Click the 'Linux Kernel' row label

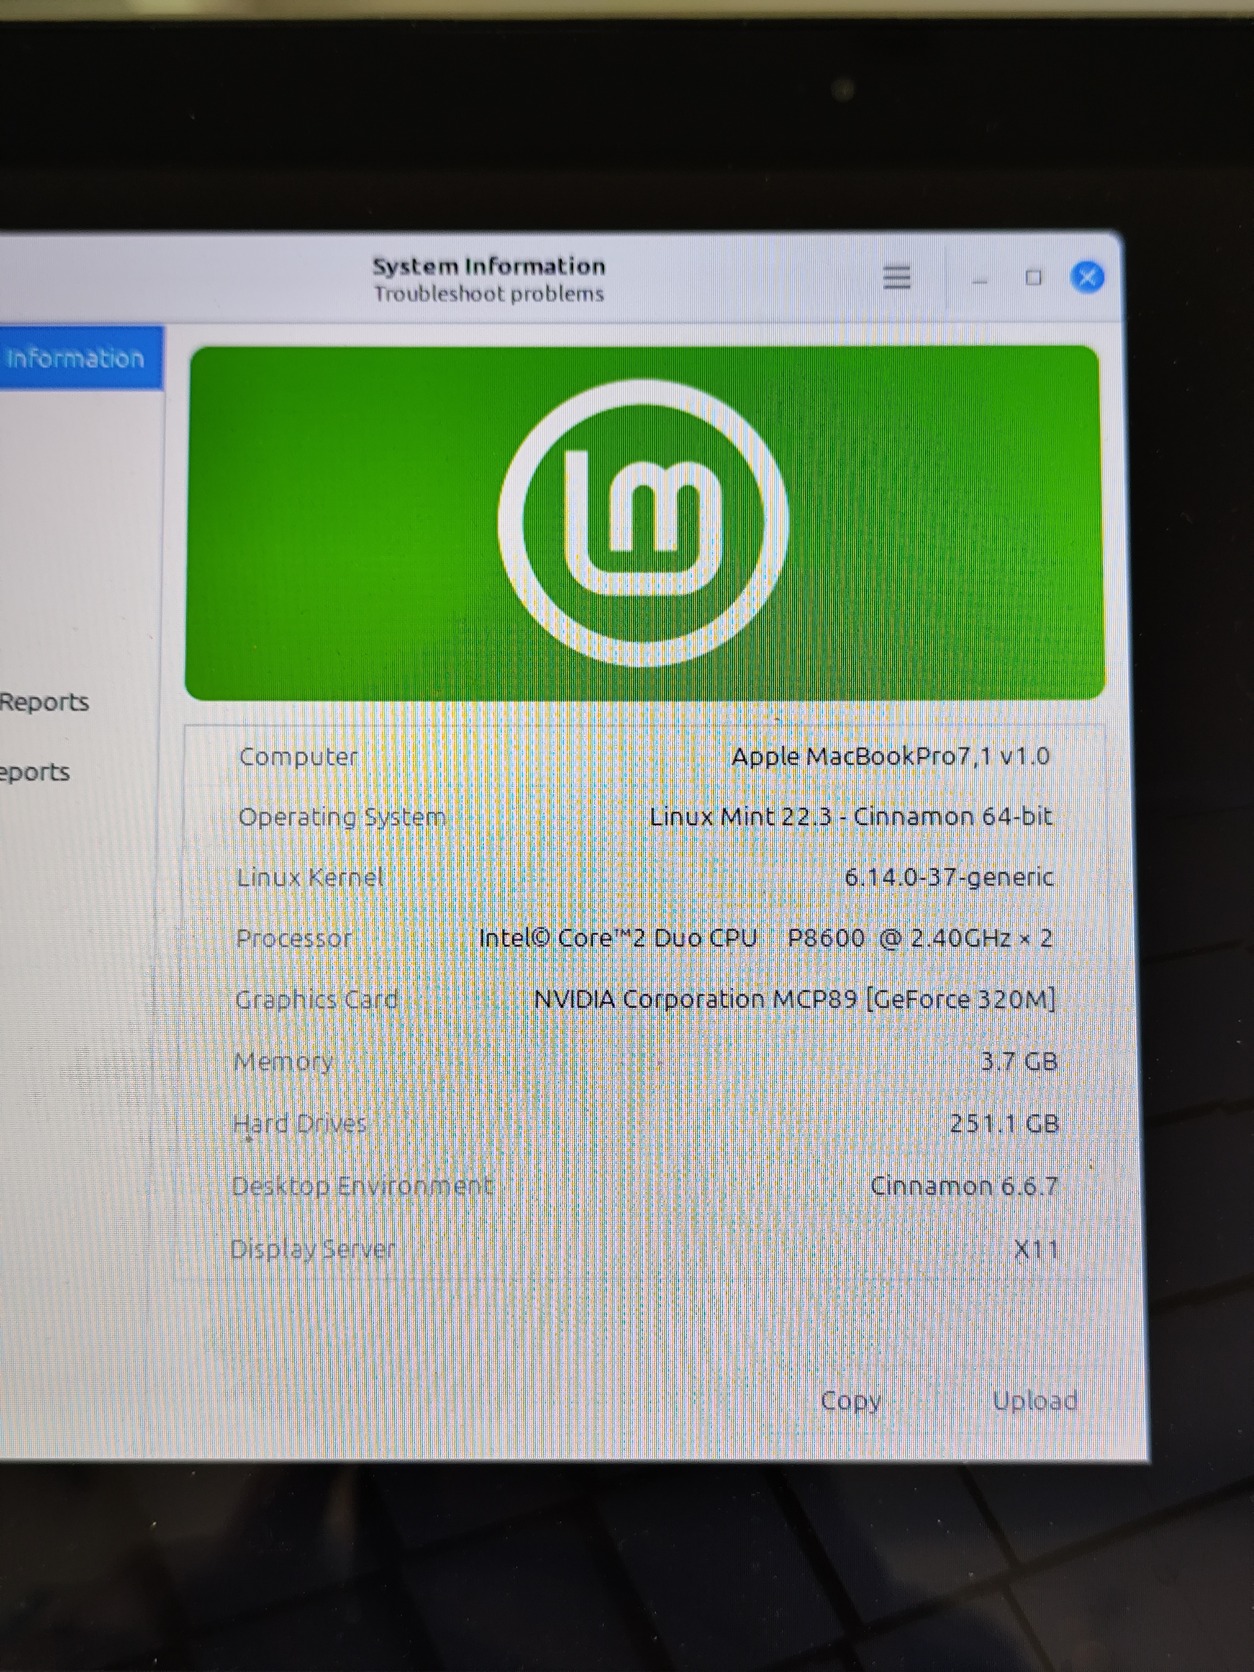[310, 877]
